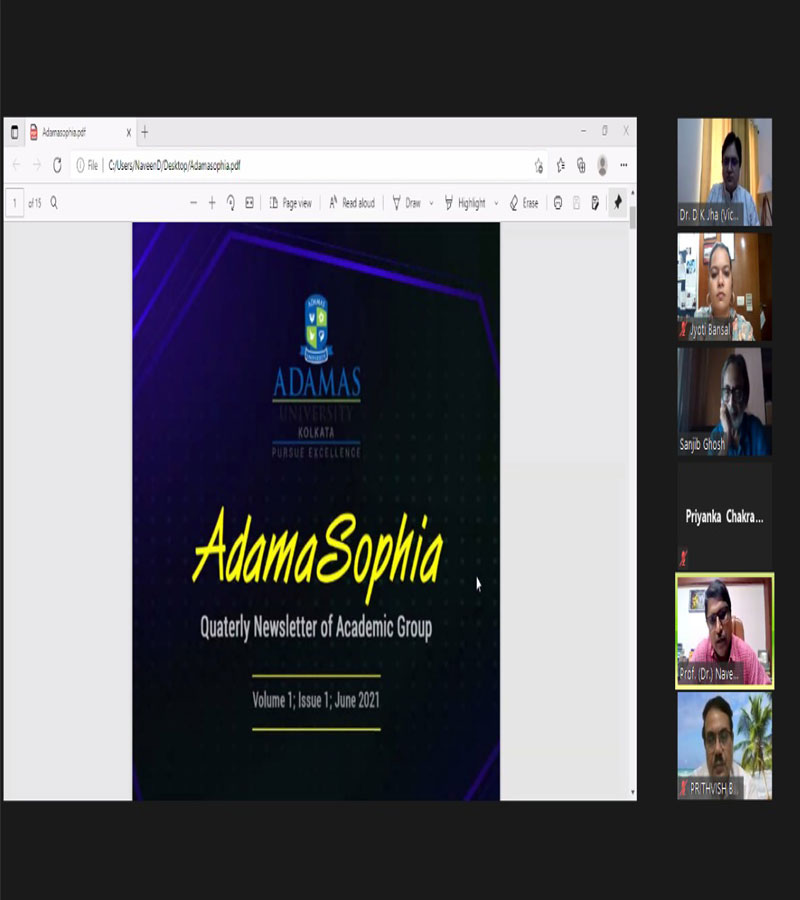The width and height of the screenshot is (800, 900).
Task: Open the Favorites list icon
Action: click(561, 166)
